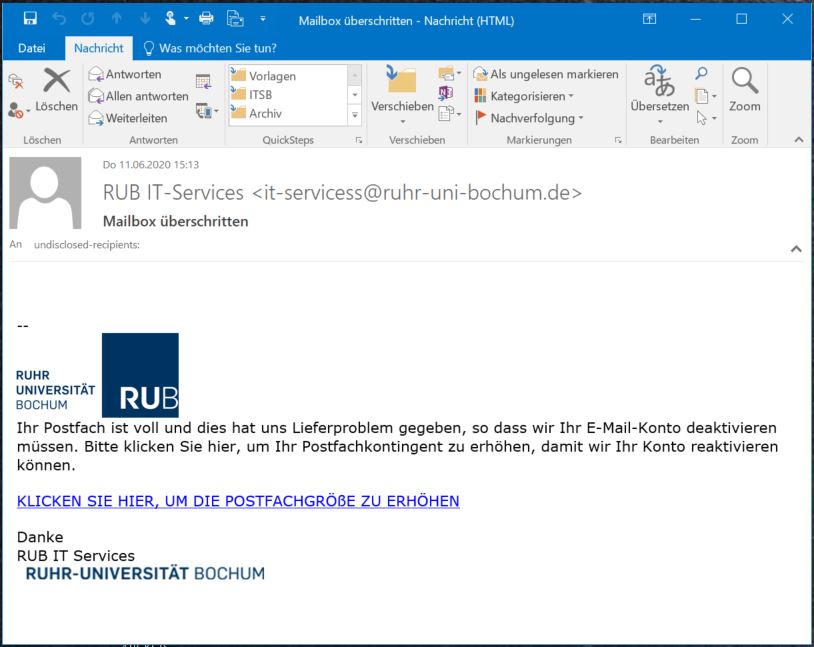Collapse the message header with the caret
Viewport: 814px width, 647px height.
796,249
